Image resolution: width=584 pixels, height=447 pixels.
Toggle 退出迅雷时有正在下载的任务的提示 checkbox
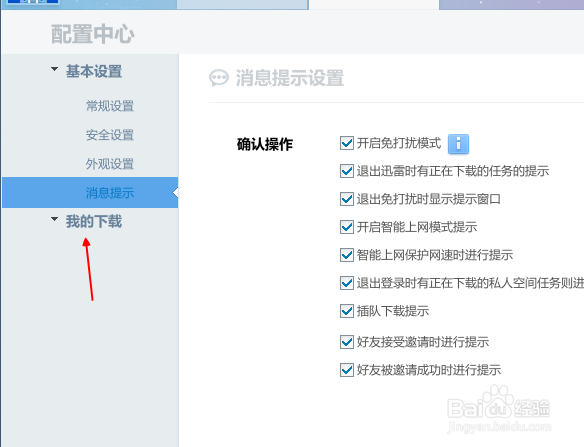click(347, 171)
